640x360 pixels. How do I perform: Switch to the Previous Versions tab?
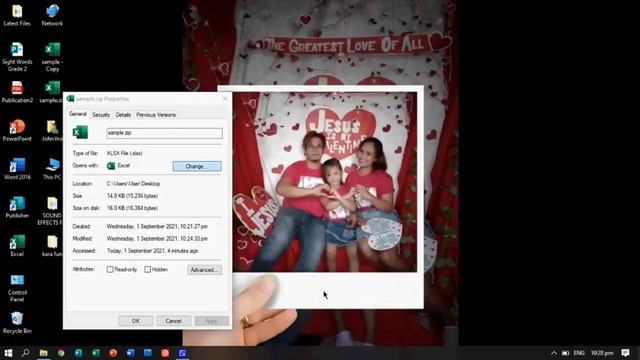pyautogui.click(x=156, y=115)
